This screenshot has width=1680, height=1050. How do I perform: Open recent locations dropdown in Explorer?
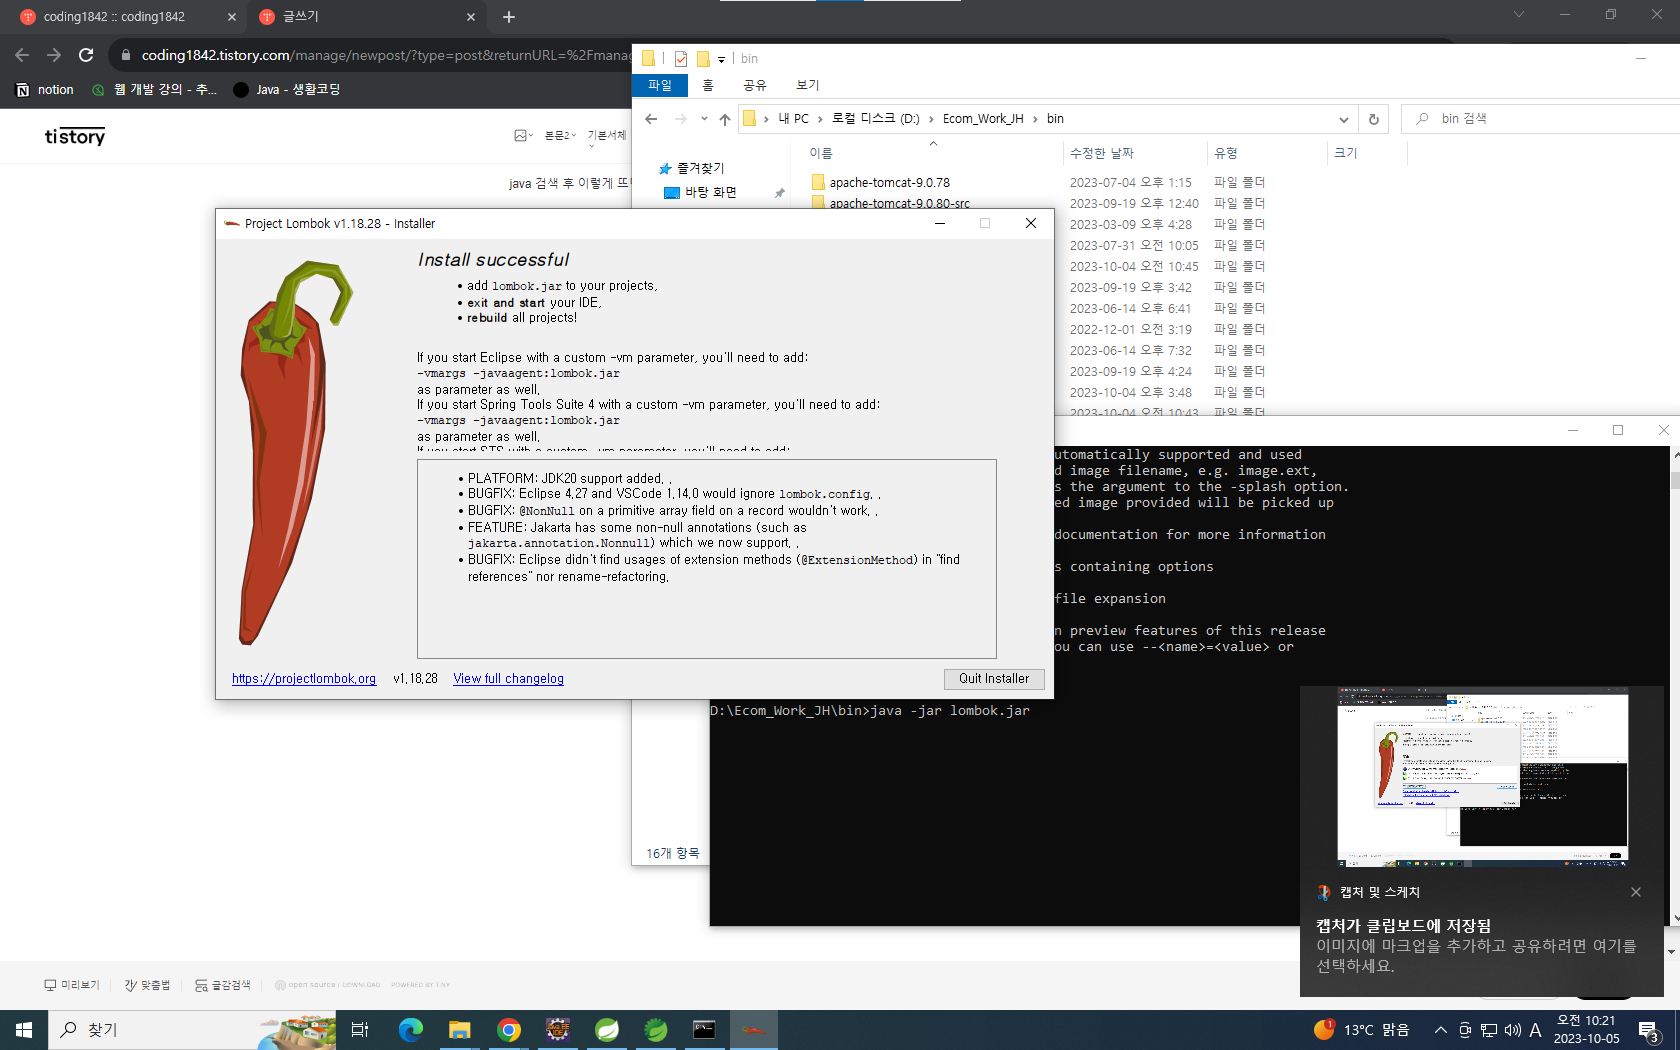(704, 119)
